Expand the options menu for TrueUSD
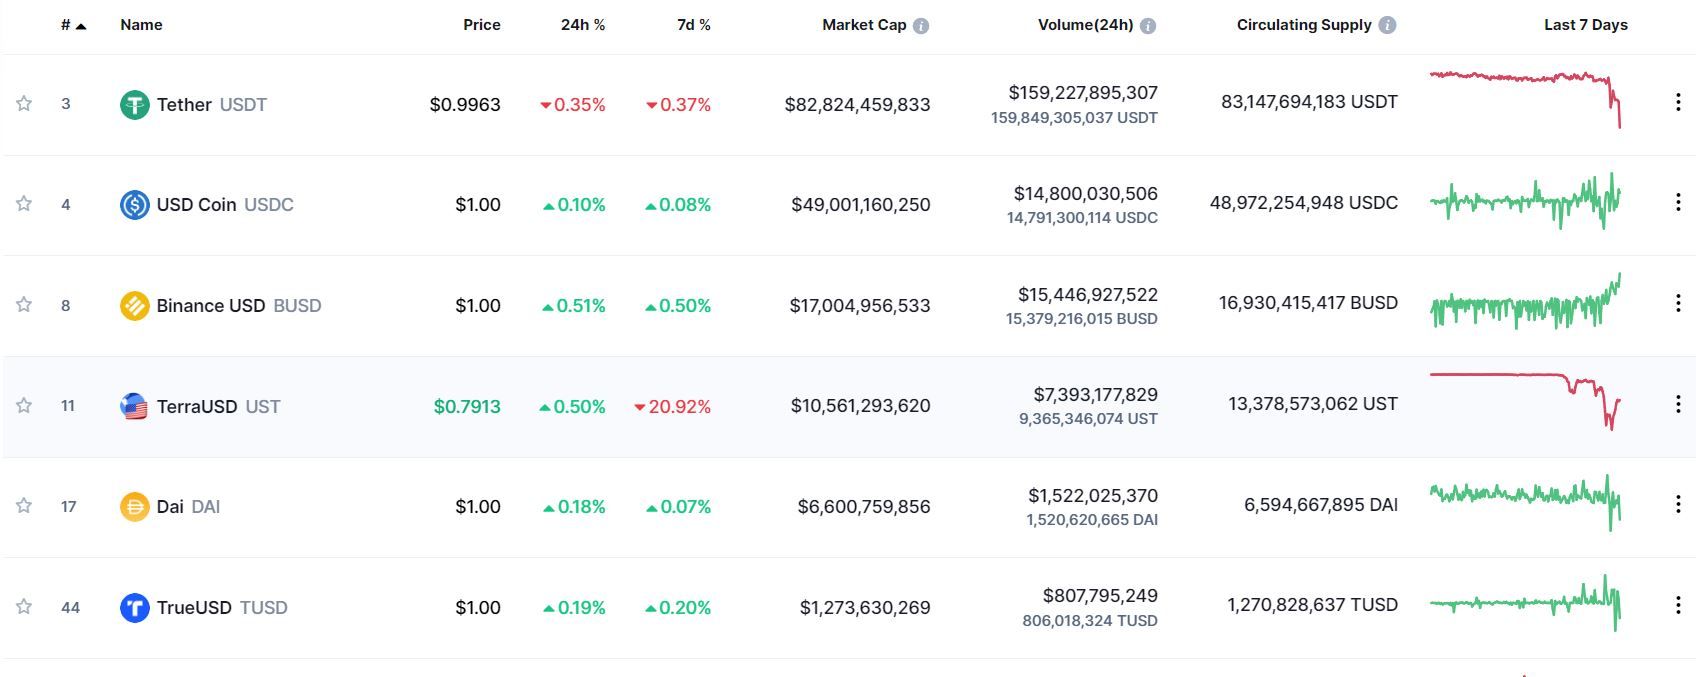 (1678, 605)
